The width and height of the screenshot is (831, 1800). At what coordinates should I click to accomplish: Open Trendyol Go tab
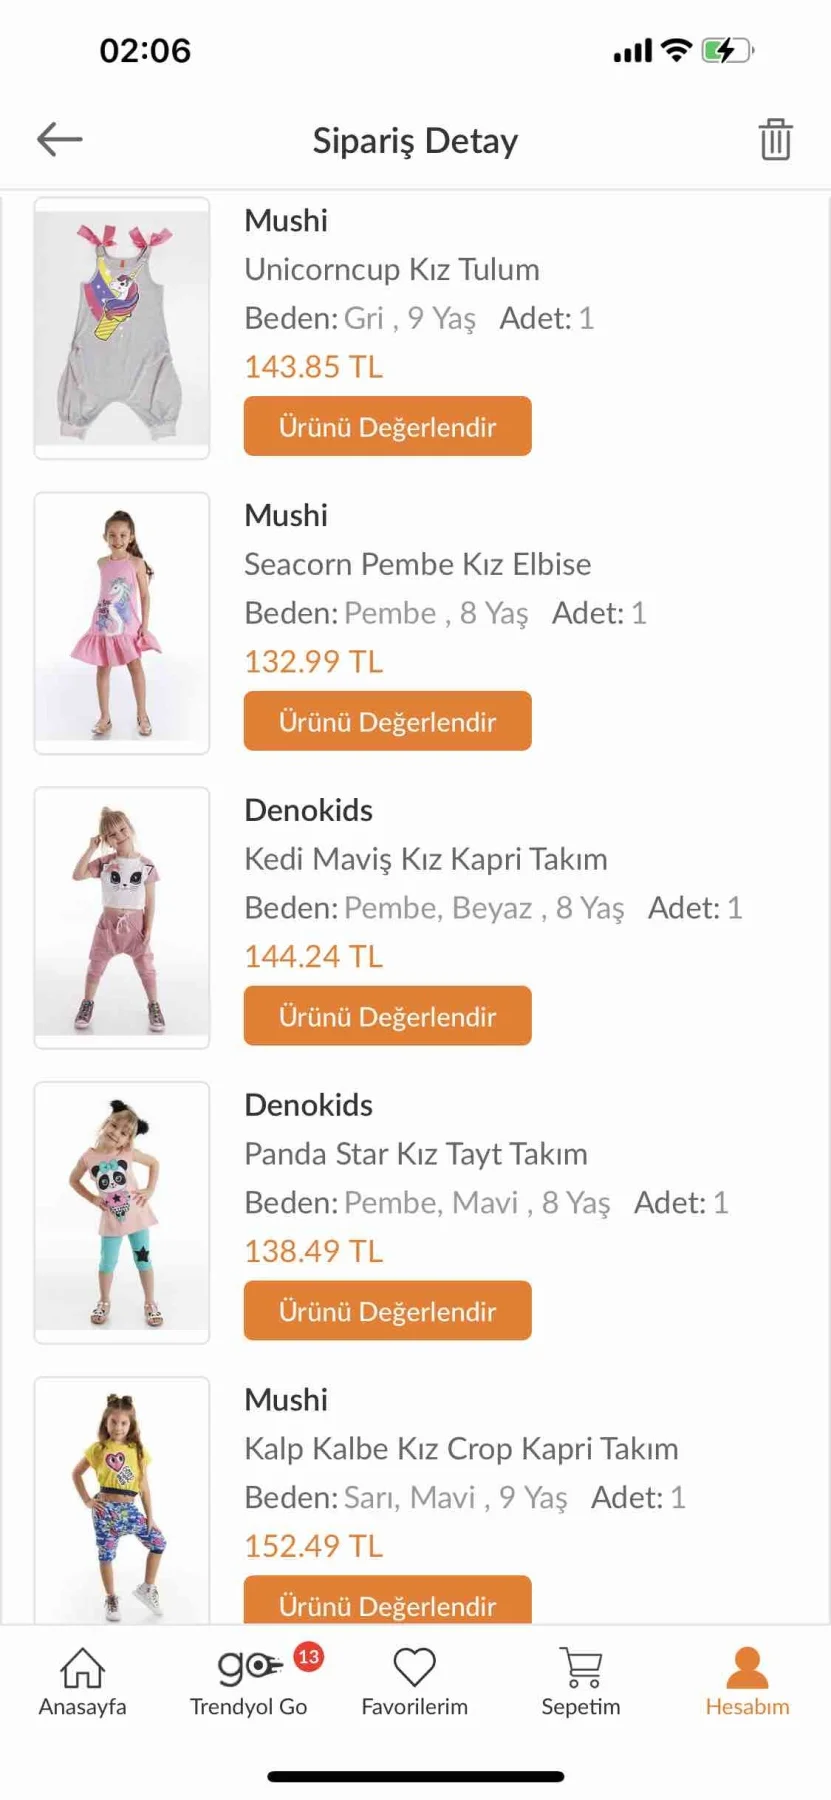pyautogui.click(x=249, y=1681)
